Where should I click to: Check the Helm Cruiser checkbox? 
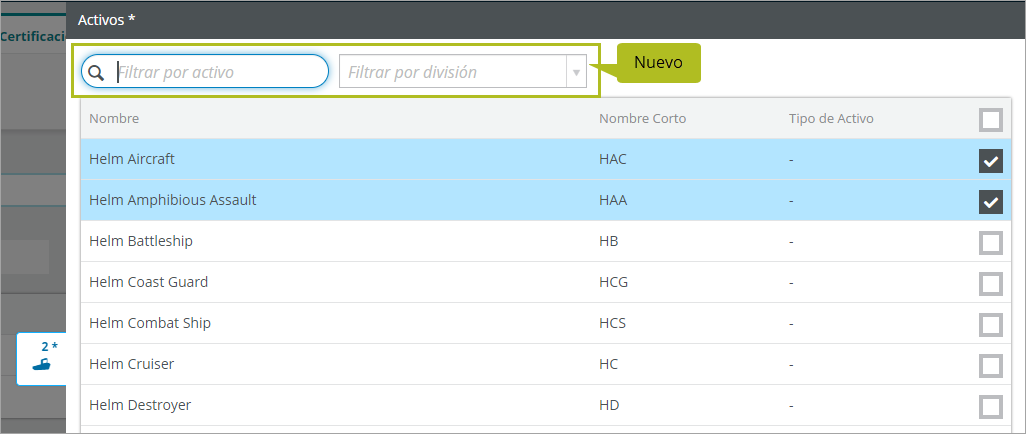991,366
